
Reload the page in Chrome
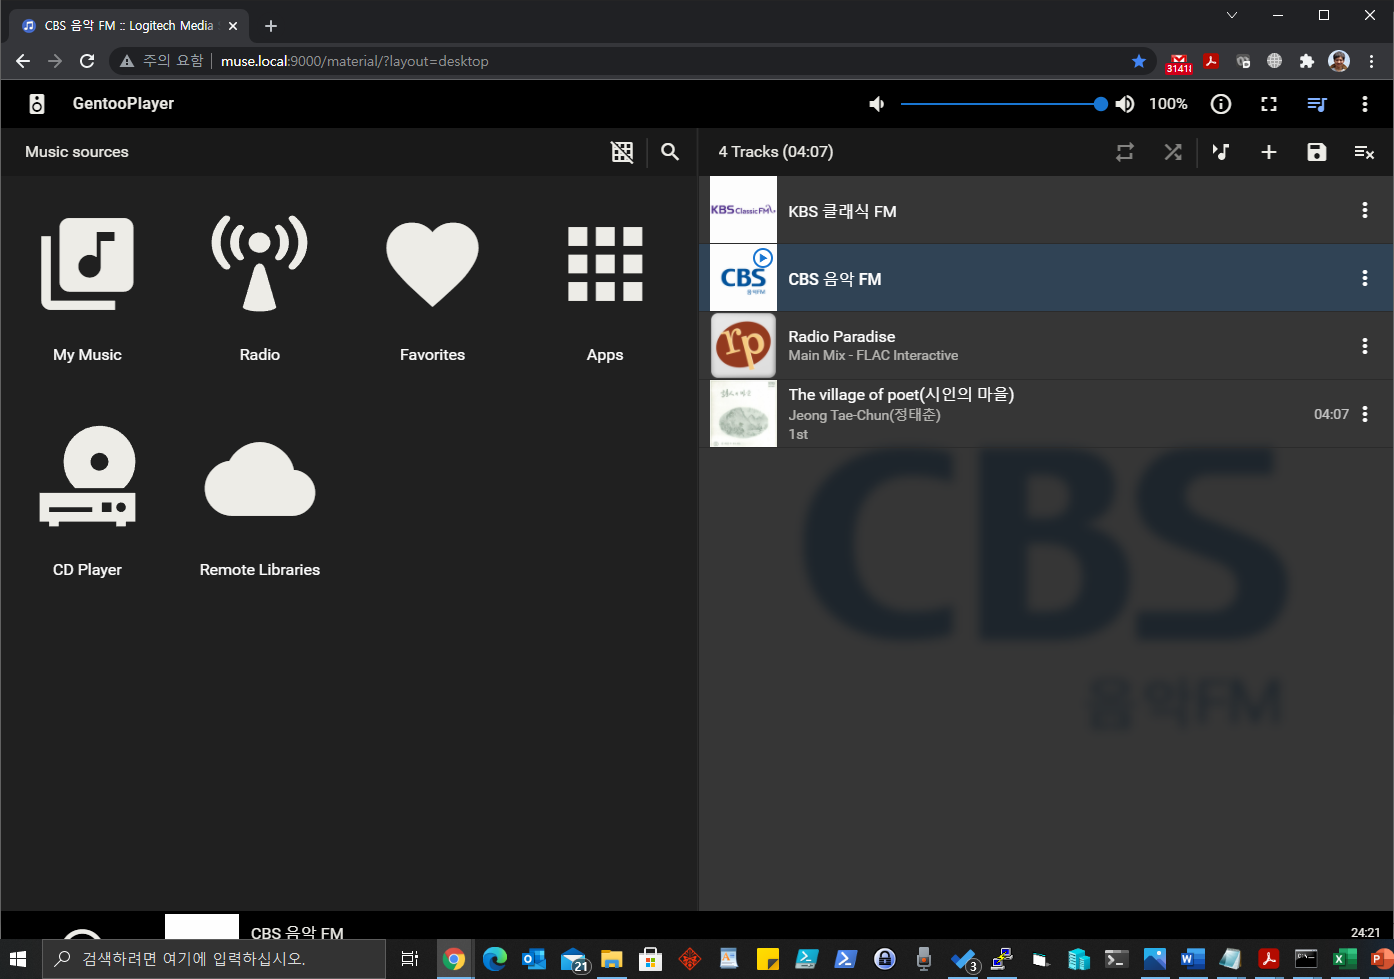click(87, 61)
